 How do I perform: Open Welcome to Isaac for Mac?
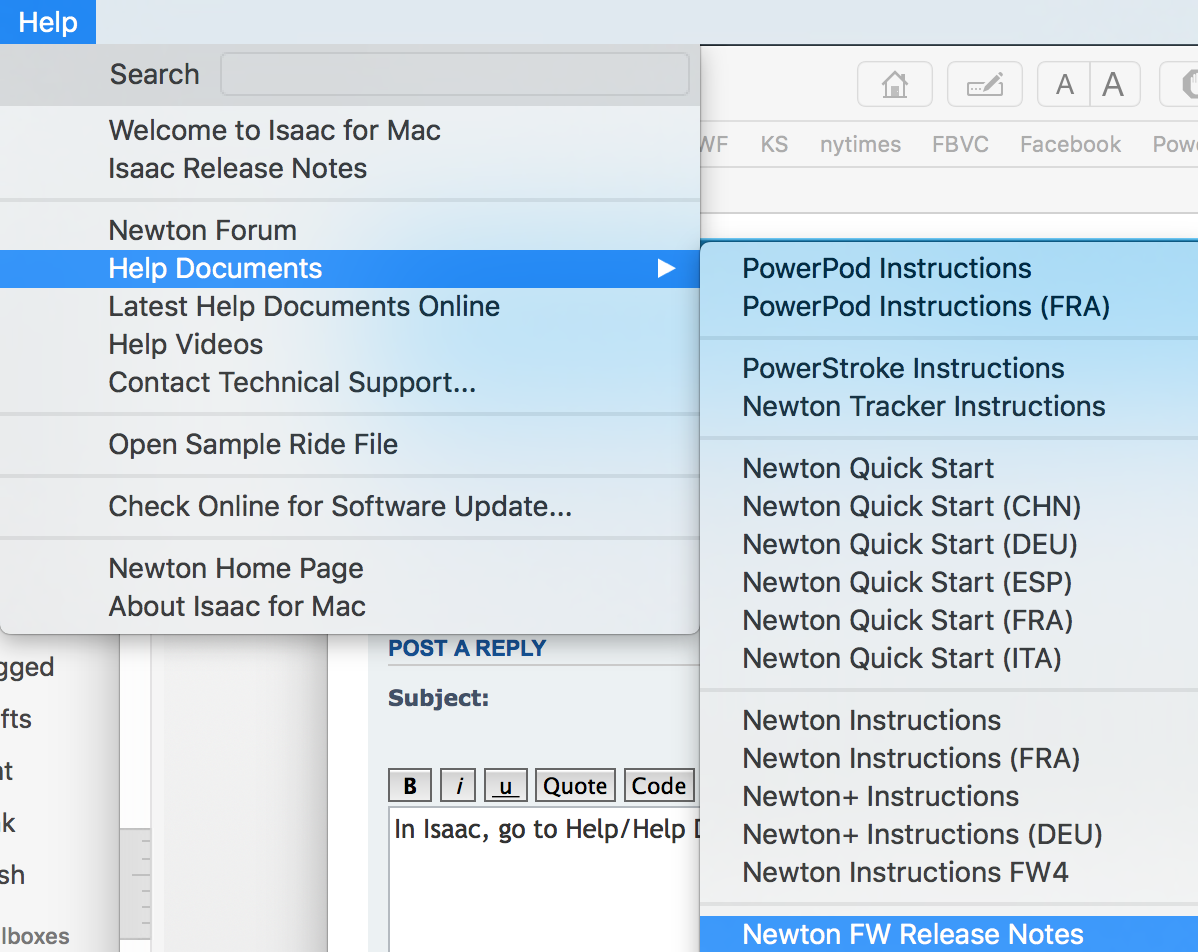tap(350, 131)
